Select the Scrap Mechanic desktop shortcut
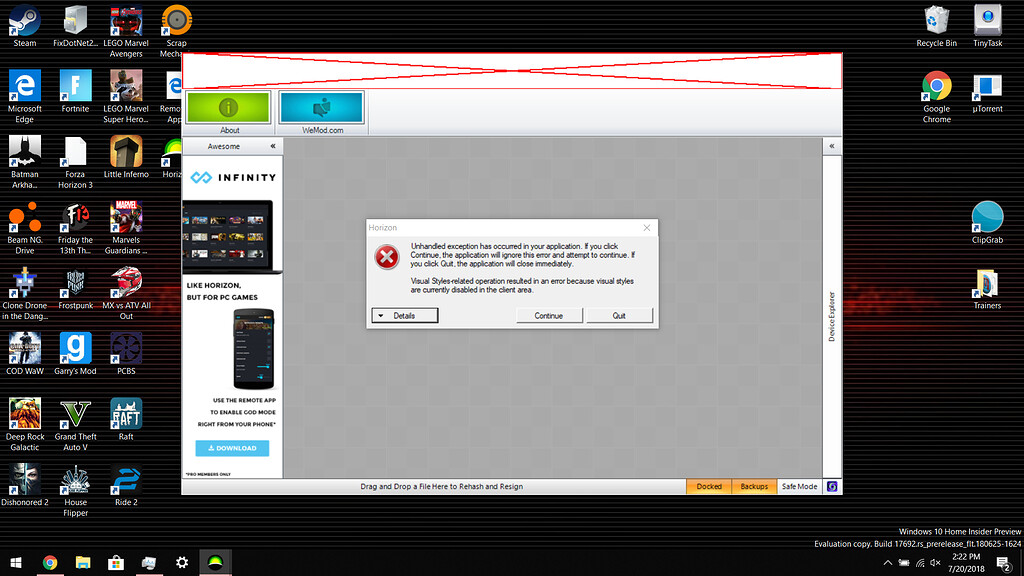This screenshot has height=576, width=1024. (176, 31)
